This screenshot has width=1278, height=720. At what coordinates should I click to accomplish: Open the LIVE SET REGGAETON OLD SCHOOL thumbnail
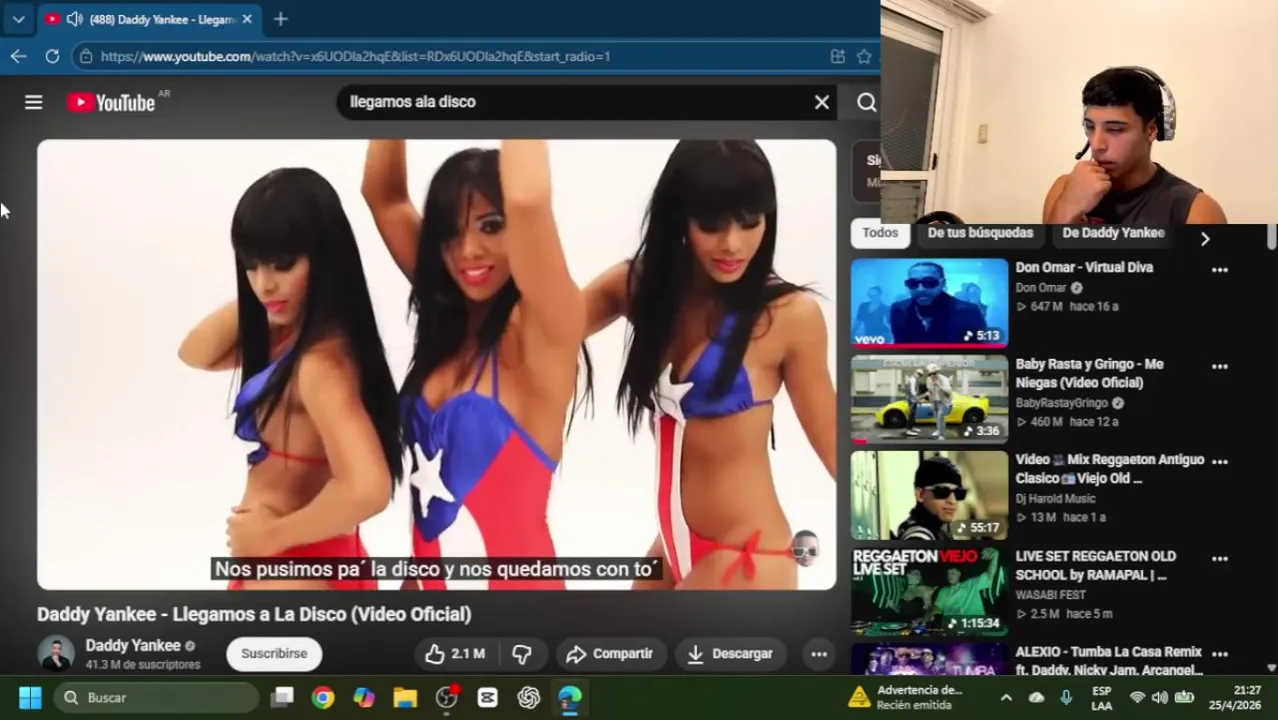click(x=929, y=591)
